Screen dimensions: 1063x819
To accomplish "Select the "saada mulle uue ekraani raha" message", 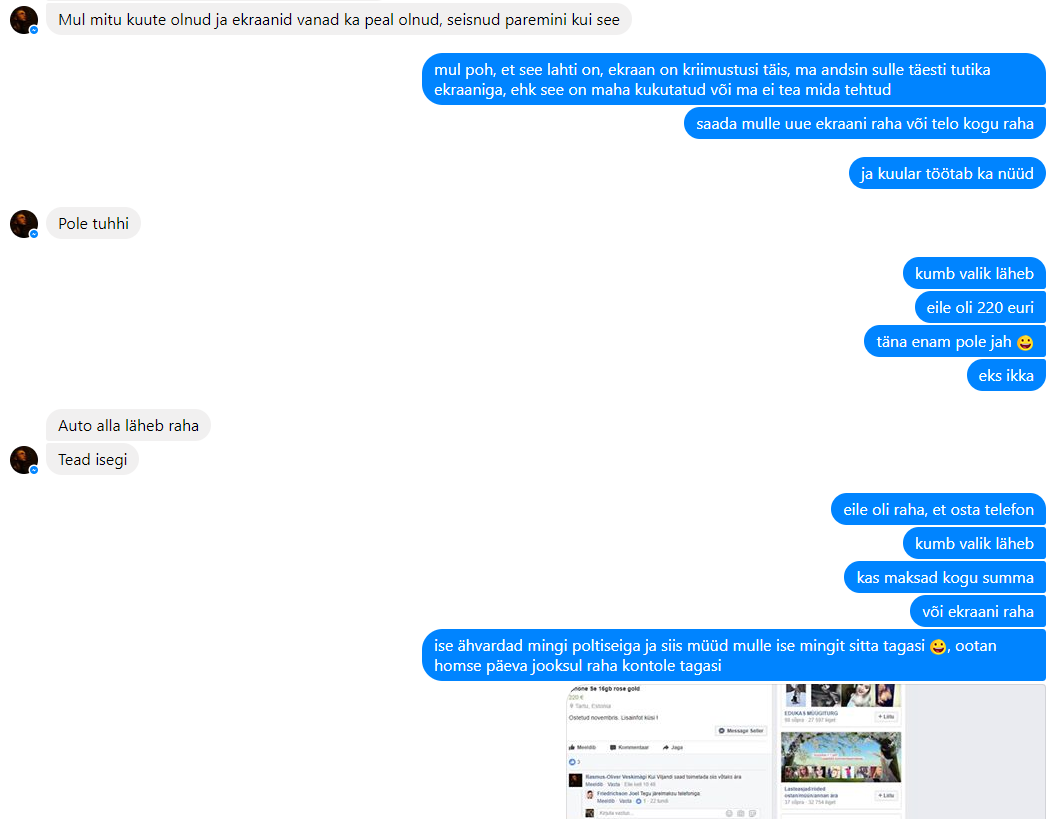I will tap(864, 123).
